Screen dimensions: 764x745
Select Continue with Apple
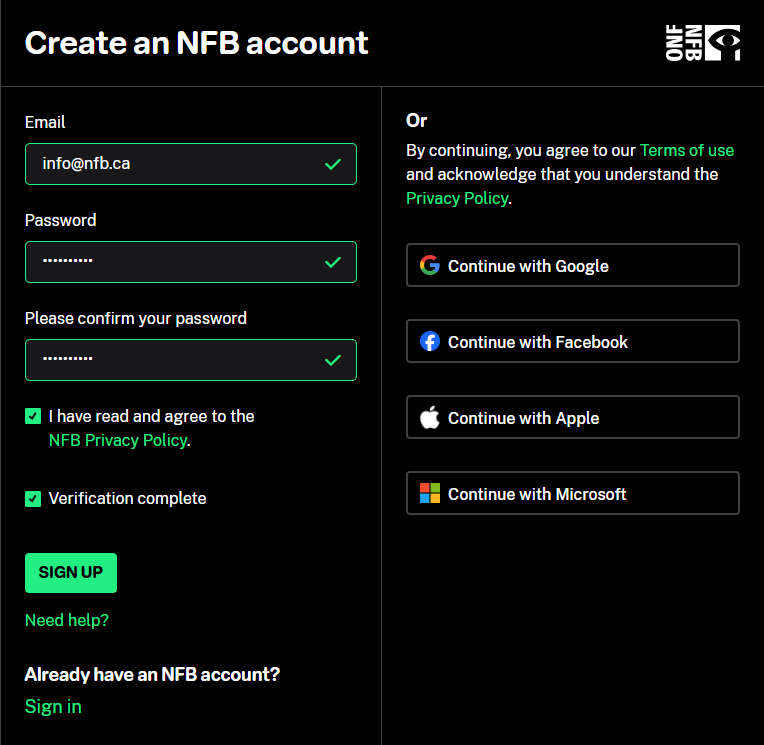[572, 418]
